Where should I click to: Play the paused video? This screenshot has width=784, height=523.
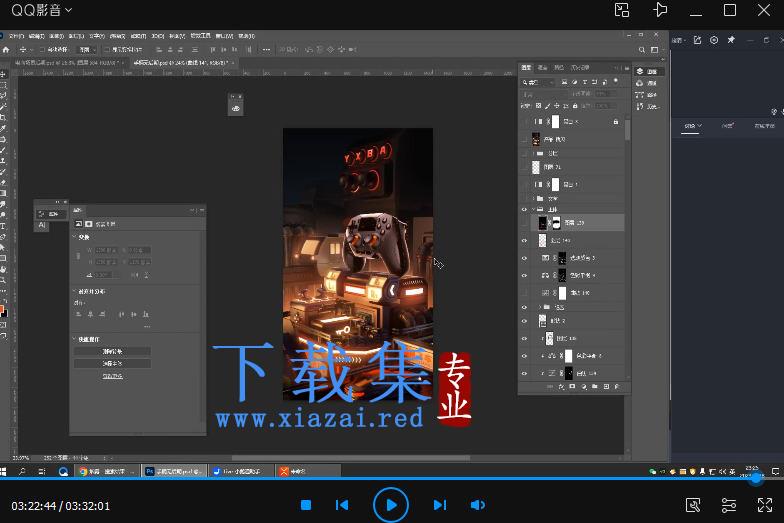click(x=391, y=506)
